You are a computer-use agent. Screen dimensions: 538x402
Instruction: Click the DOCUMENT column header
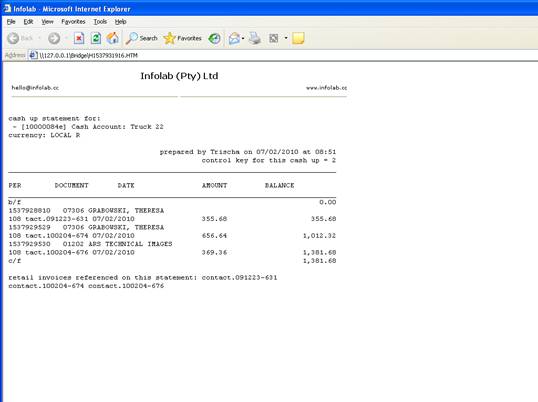point(71,186)
